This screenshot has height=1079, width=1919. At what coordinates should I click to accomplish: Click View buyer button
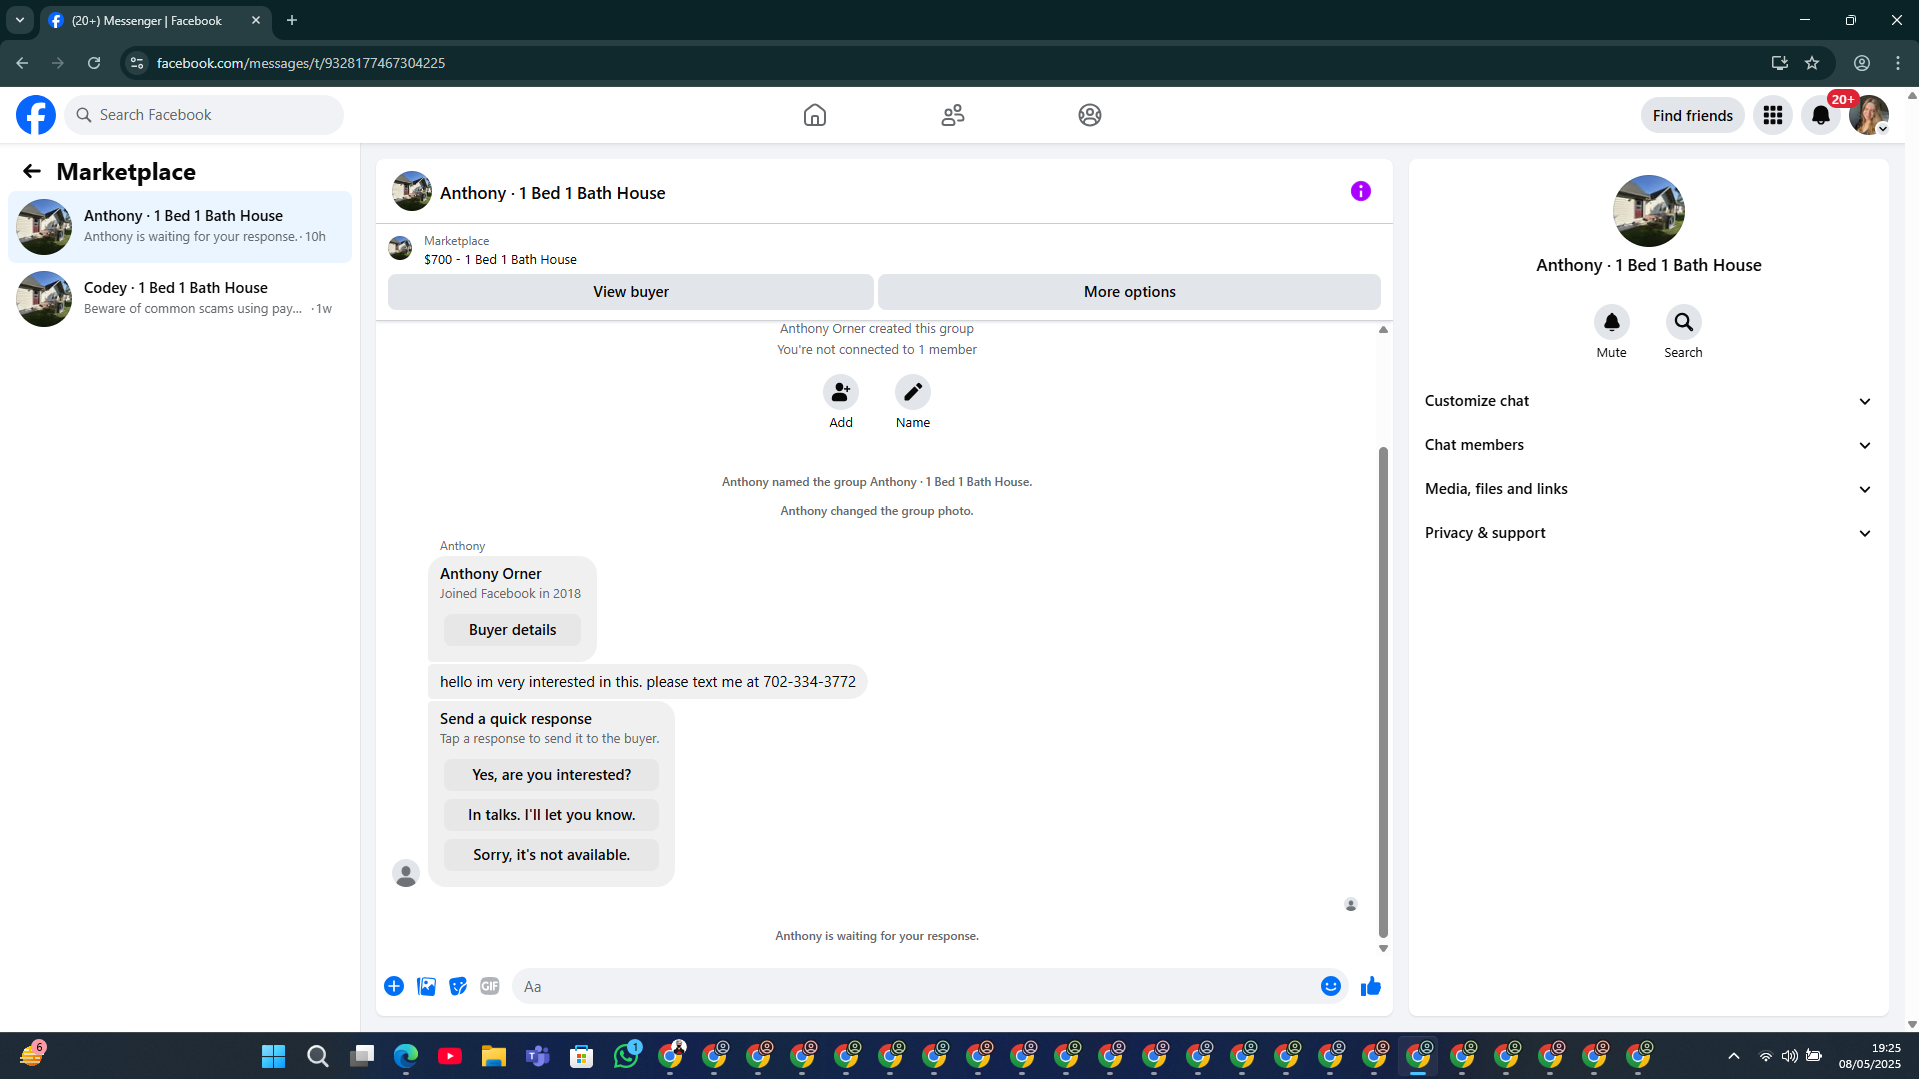point(631,292)
